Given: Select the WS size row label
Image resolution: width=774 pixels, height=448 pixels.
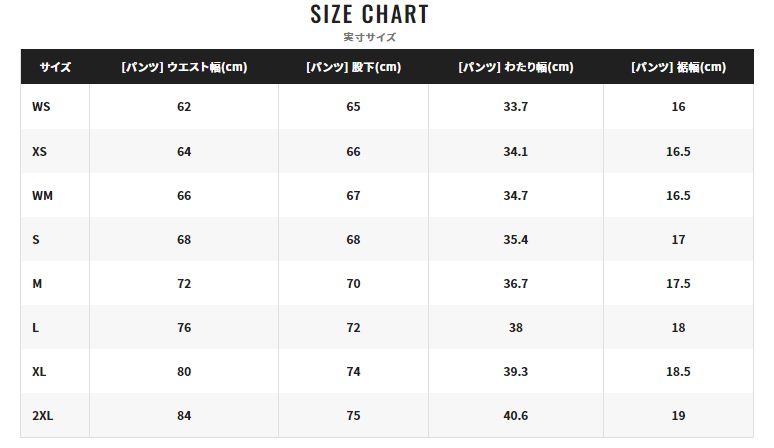Looking at the screenshot, I should (41, 107).
